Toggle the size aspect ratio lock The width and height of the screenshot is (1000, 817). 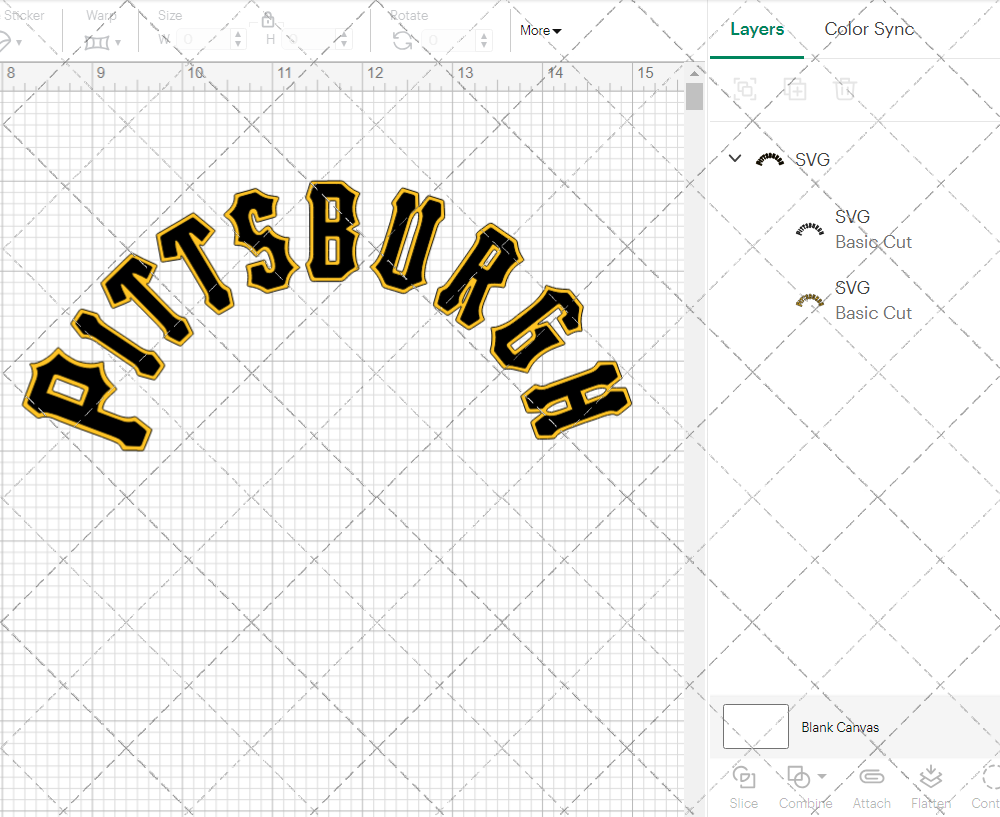coord(268,20)
